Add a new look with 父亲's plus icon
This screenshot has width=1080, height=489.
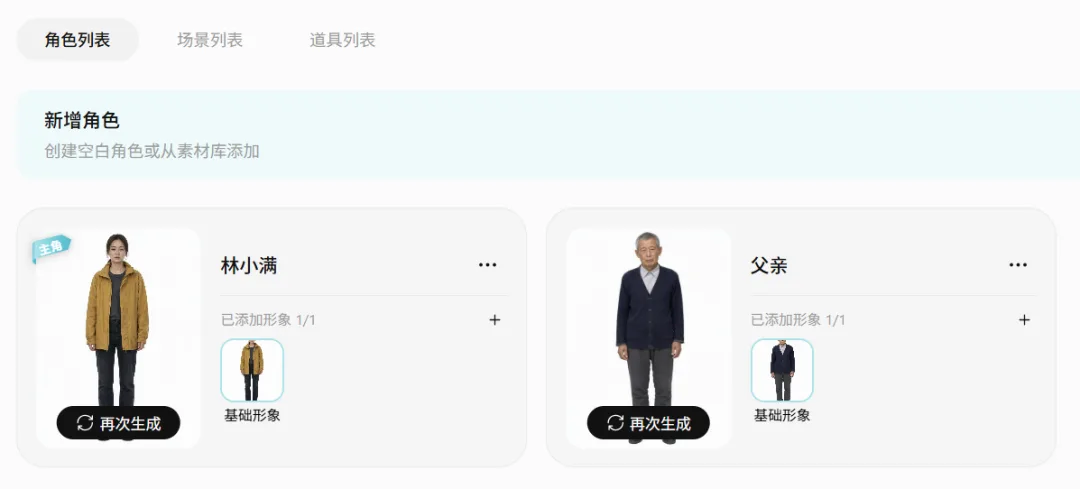click(x=1024, y=320)
